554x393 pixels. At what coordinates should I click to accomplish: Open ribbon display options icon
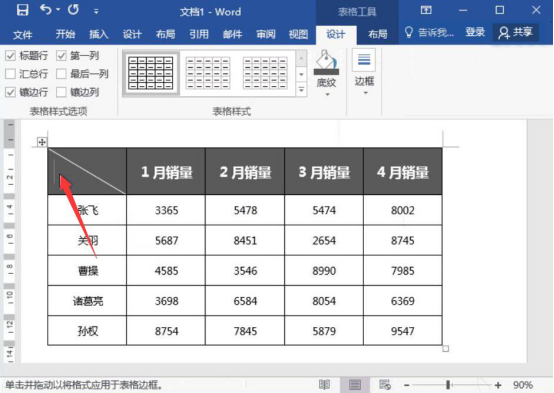click(426, 10)
